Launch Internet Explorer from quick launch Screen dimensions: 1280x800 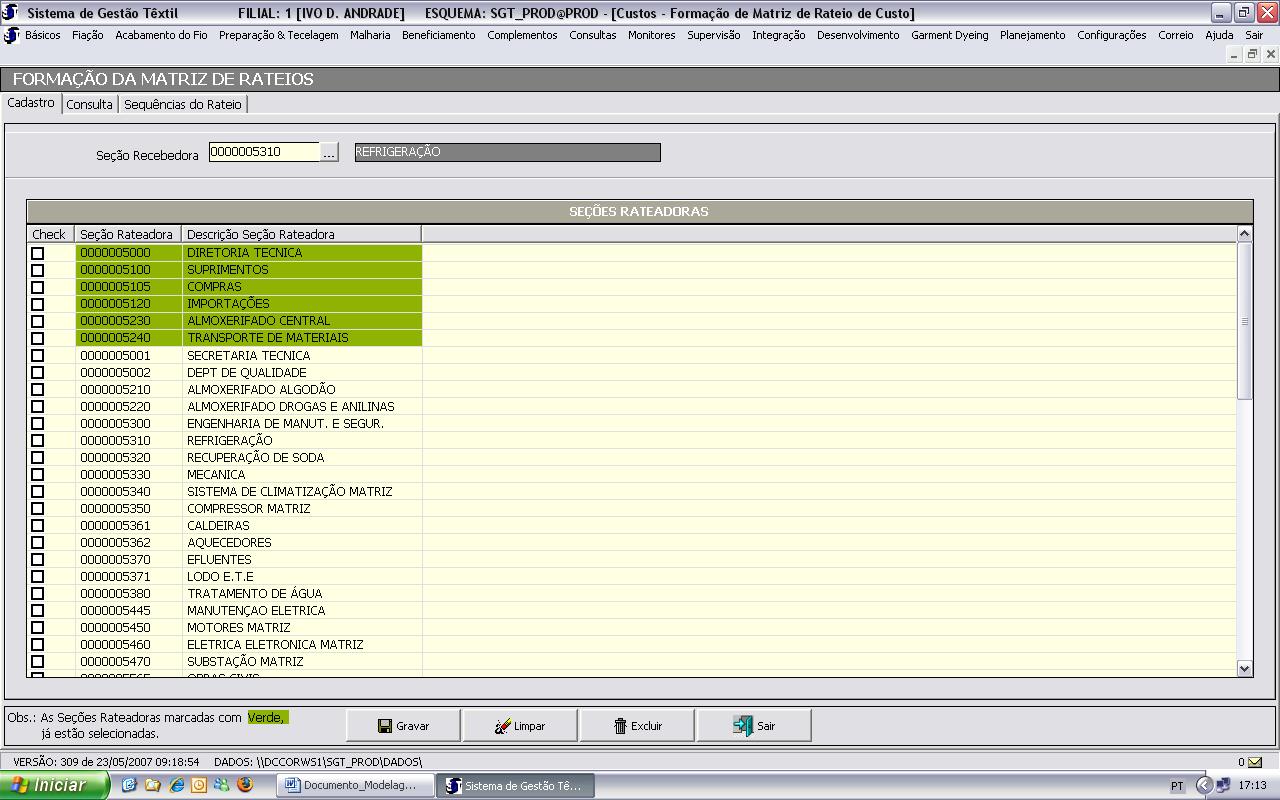coord(176,785)
